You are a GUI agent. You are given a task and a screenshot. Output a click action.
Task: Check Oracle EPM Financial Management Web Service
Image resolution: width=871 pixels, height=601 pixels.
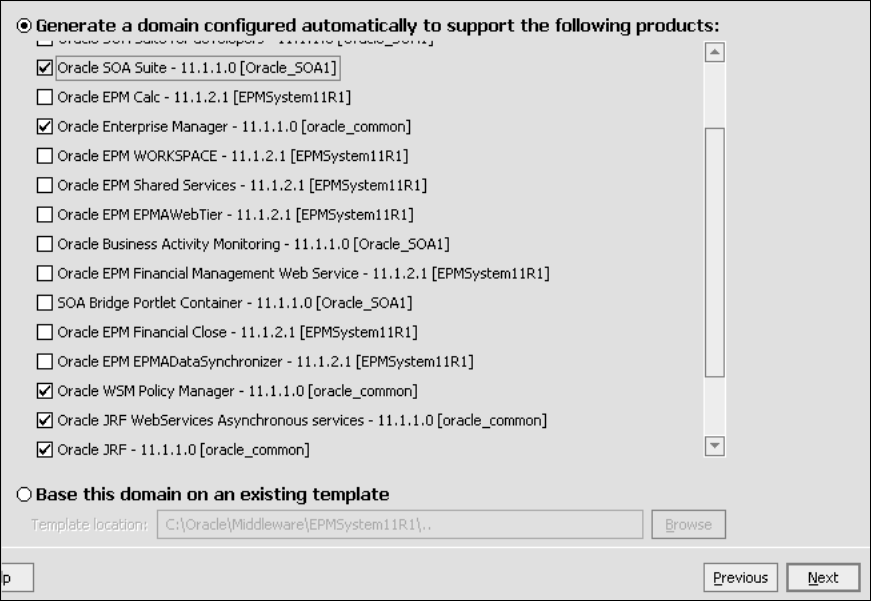point(43,273)
